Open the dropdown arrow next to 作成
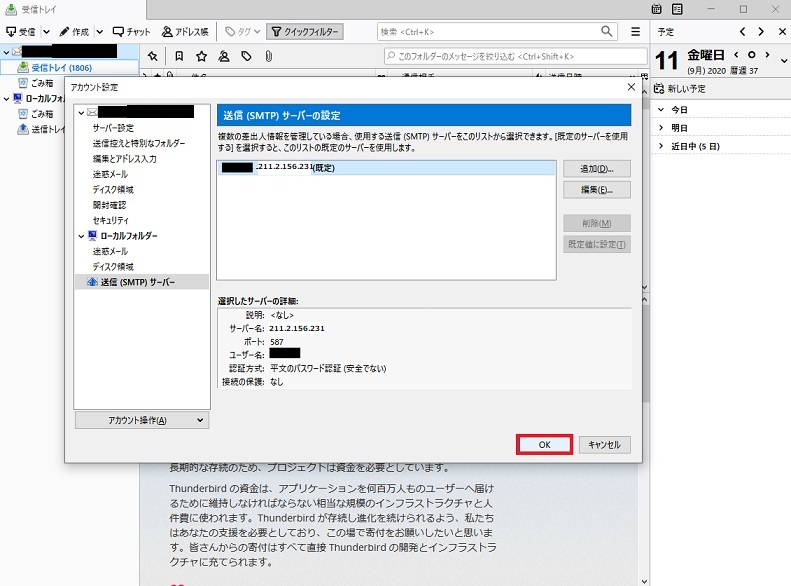This screenshot has height=586, width=791. click(x=100, y=32)
